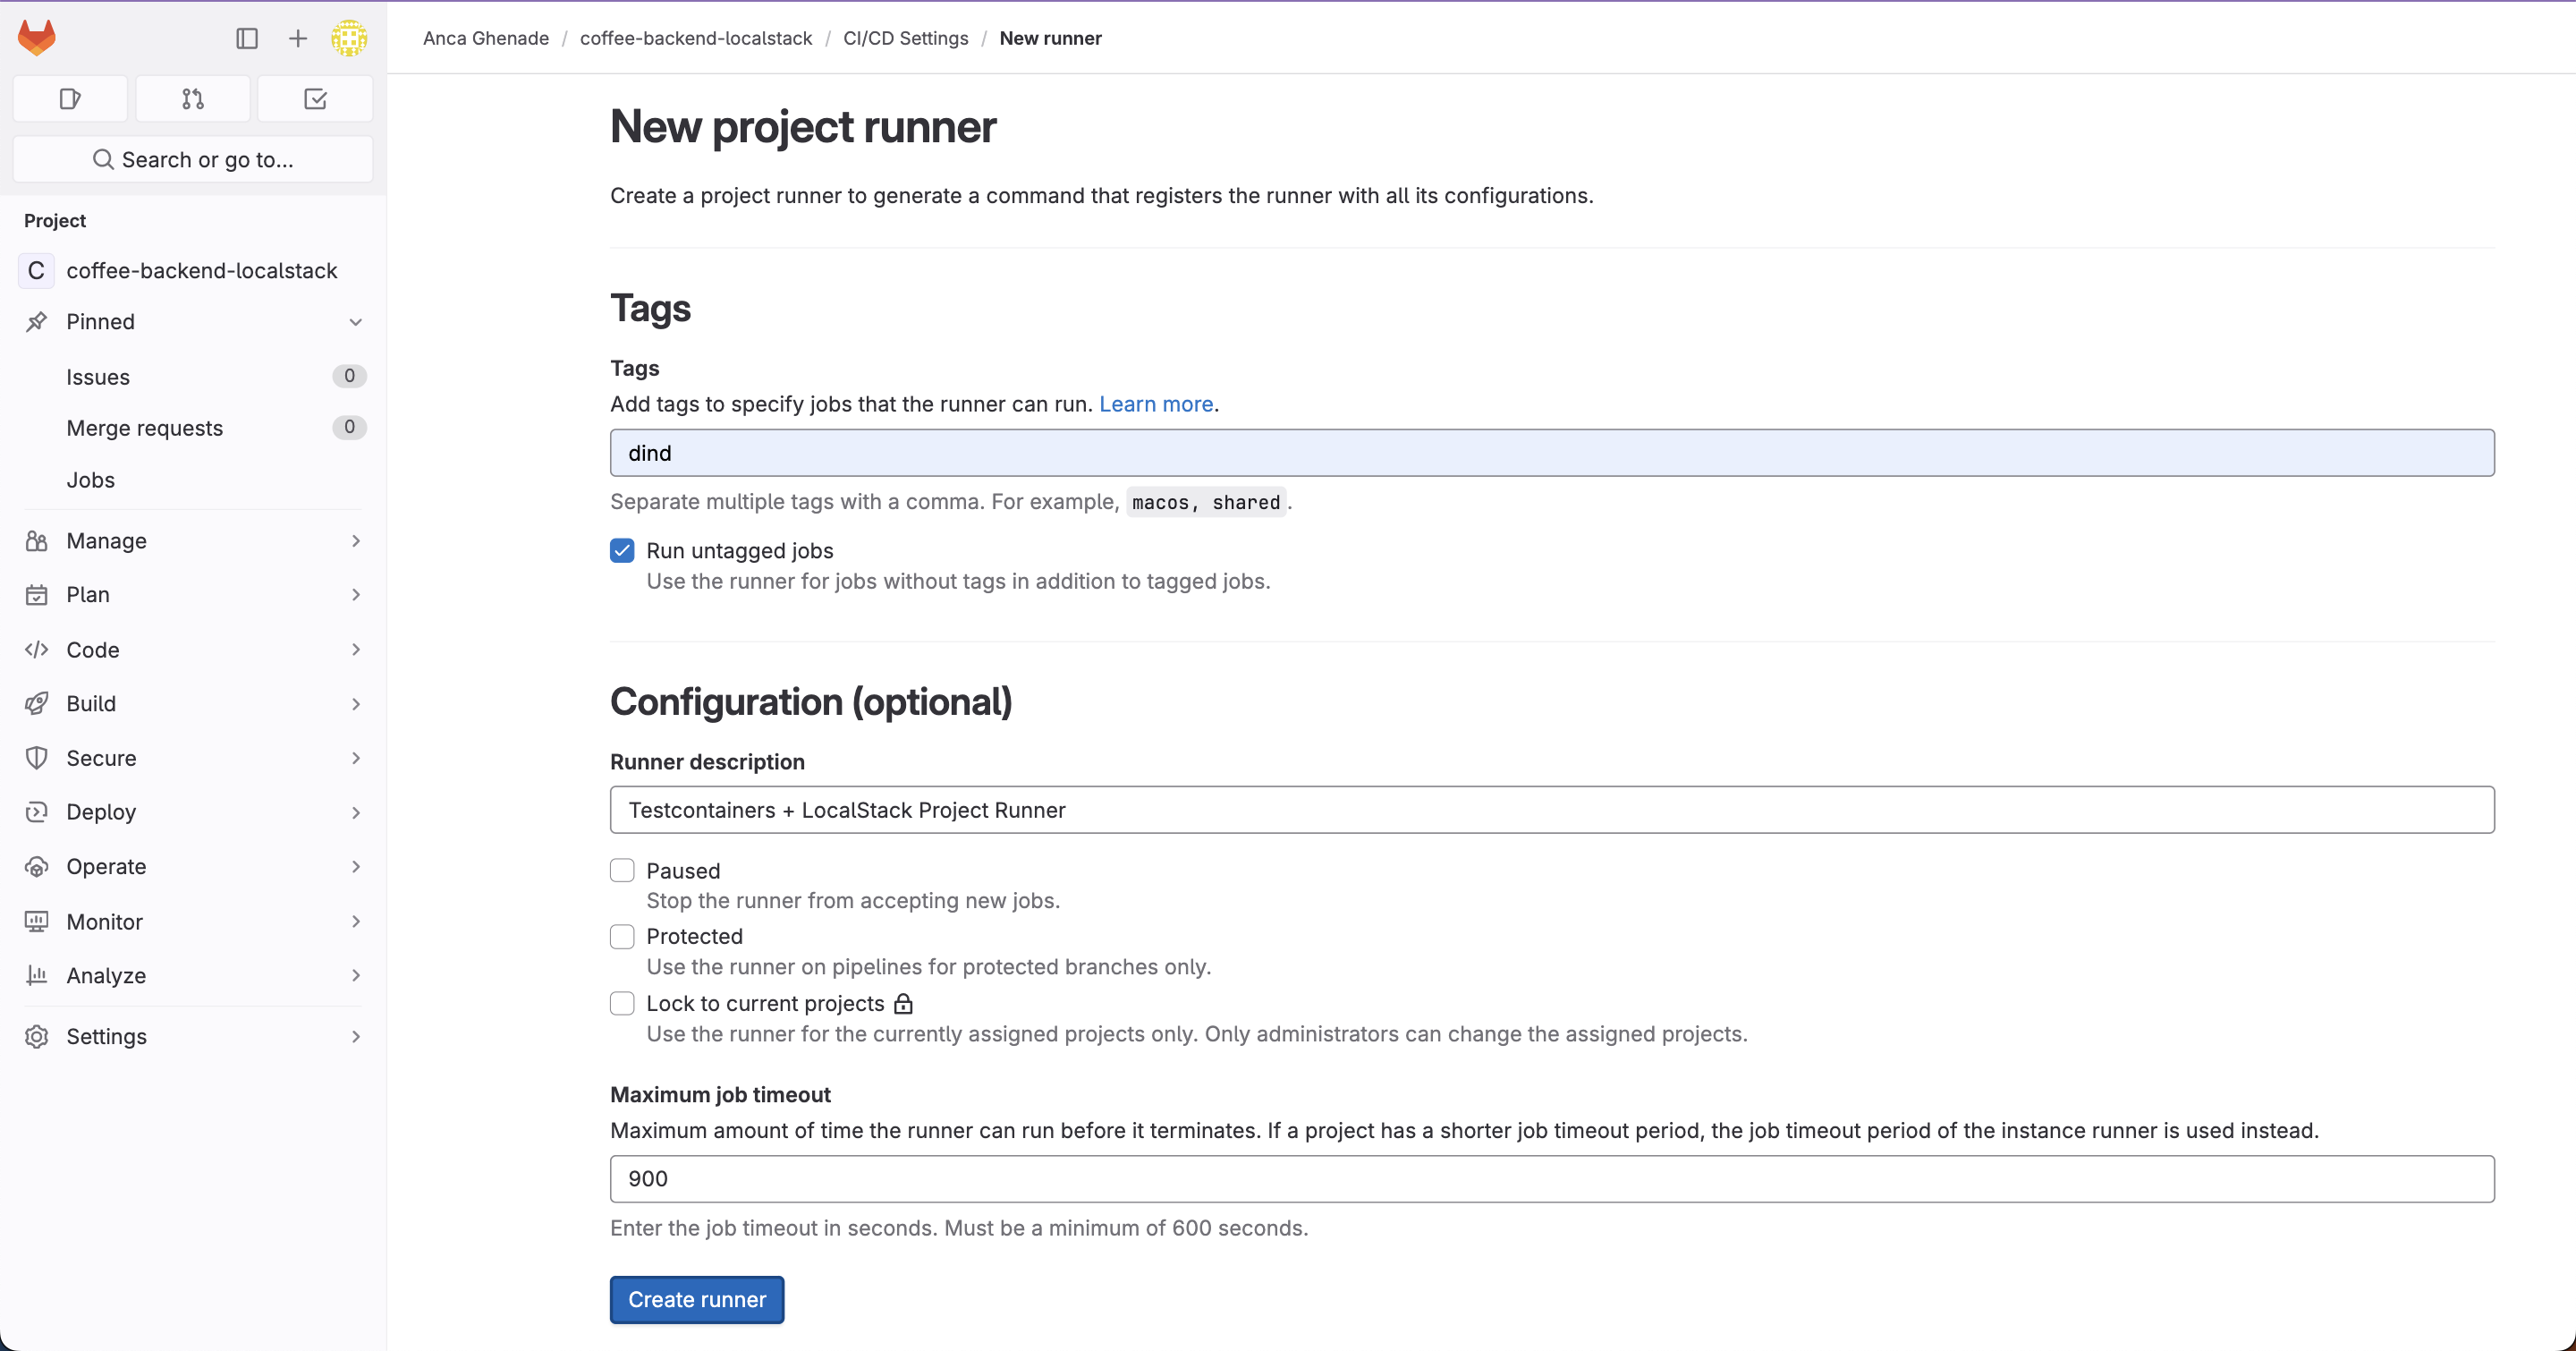Enable the Paused option
This screenshot has width=2576, height=1351.
[x=622, y=870]
